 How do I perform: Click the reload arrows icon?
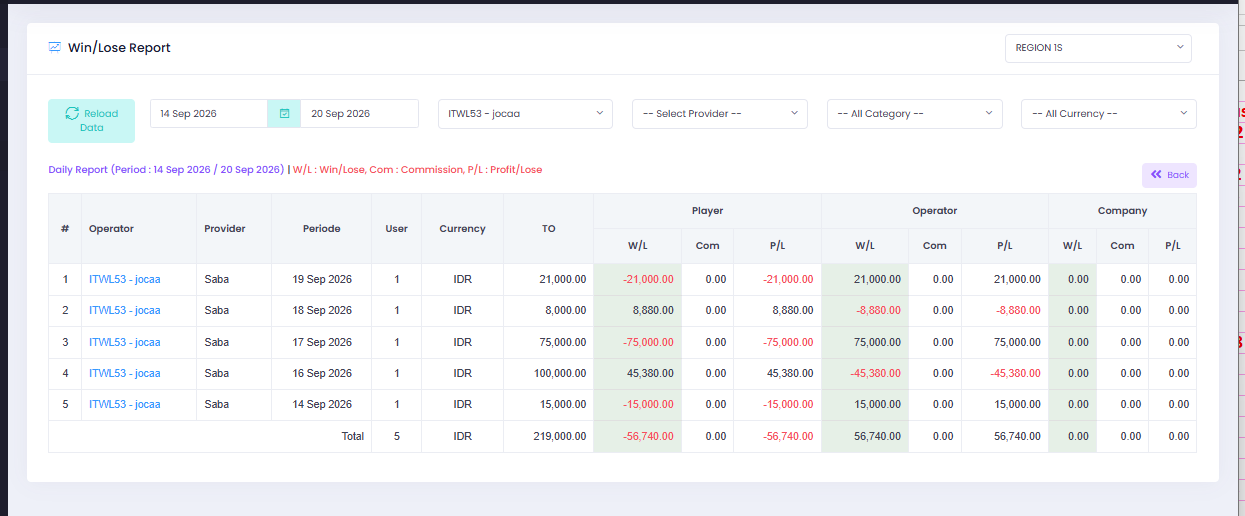pyautogui.click(x=72, y=114)
